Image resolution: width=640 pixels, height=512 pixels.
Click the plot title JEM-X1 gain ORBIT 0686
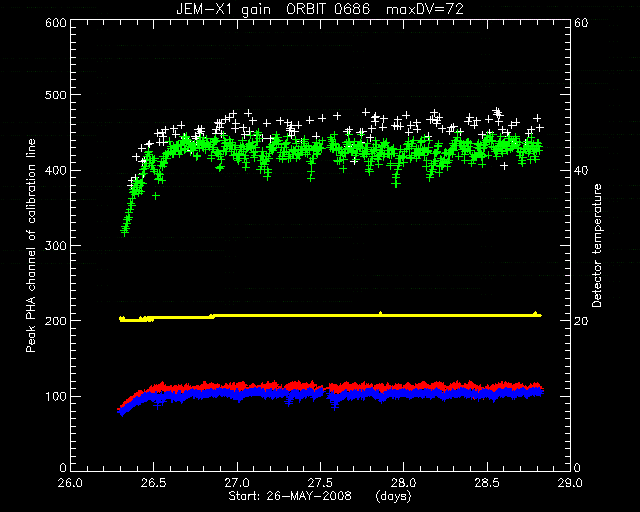tap(273, 9)
